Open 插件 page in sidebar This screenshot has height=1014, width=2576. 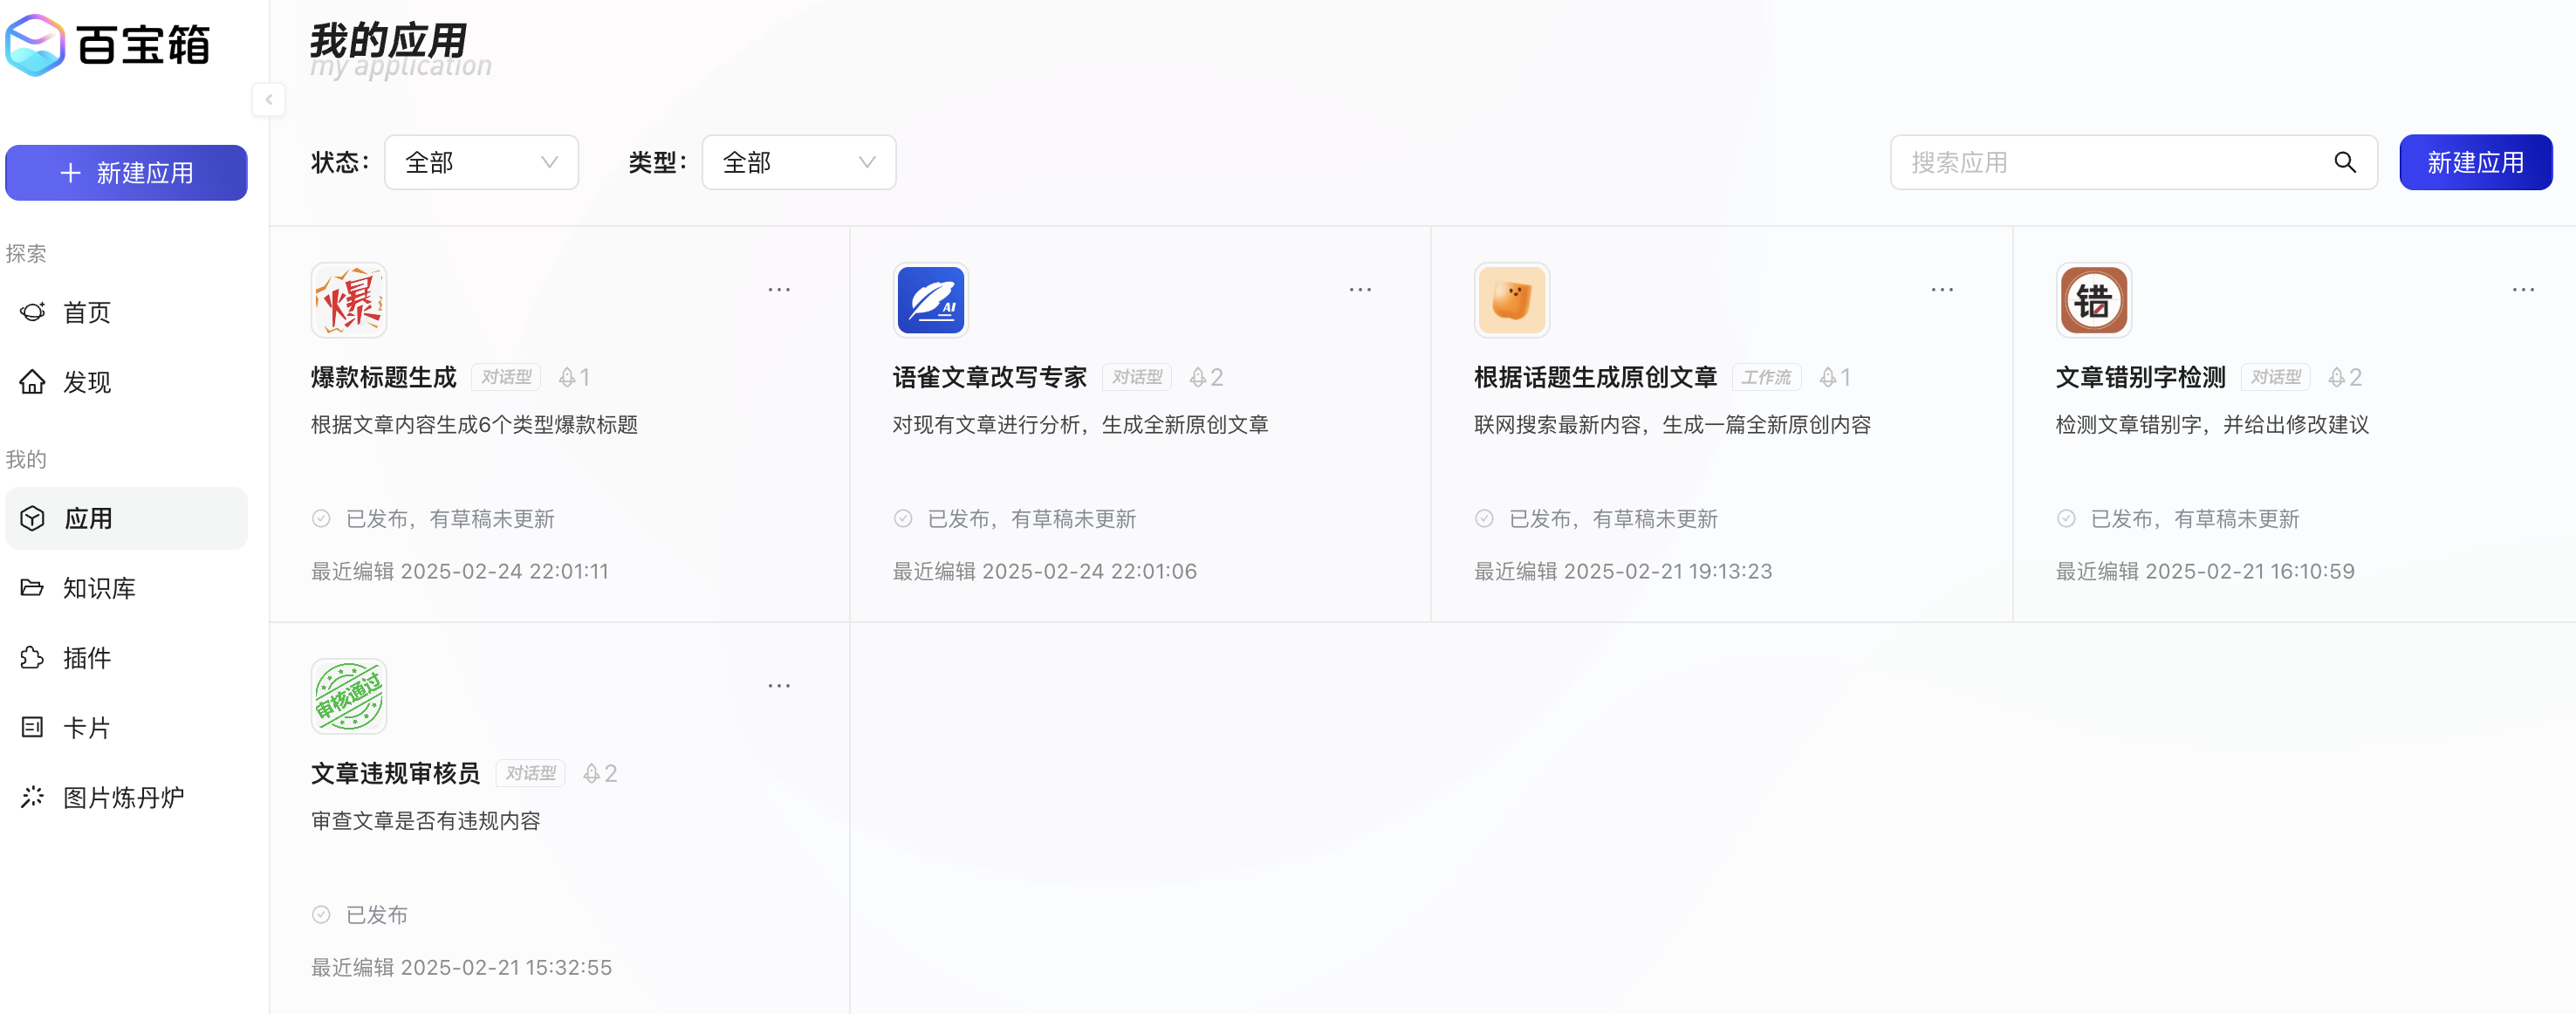click(x=86, y=658)
